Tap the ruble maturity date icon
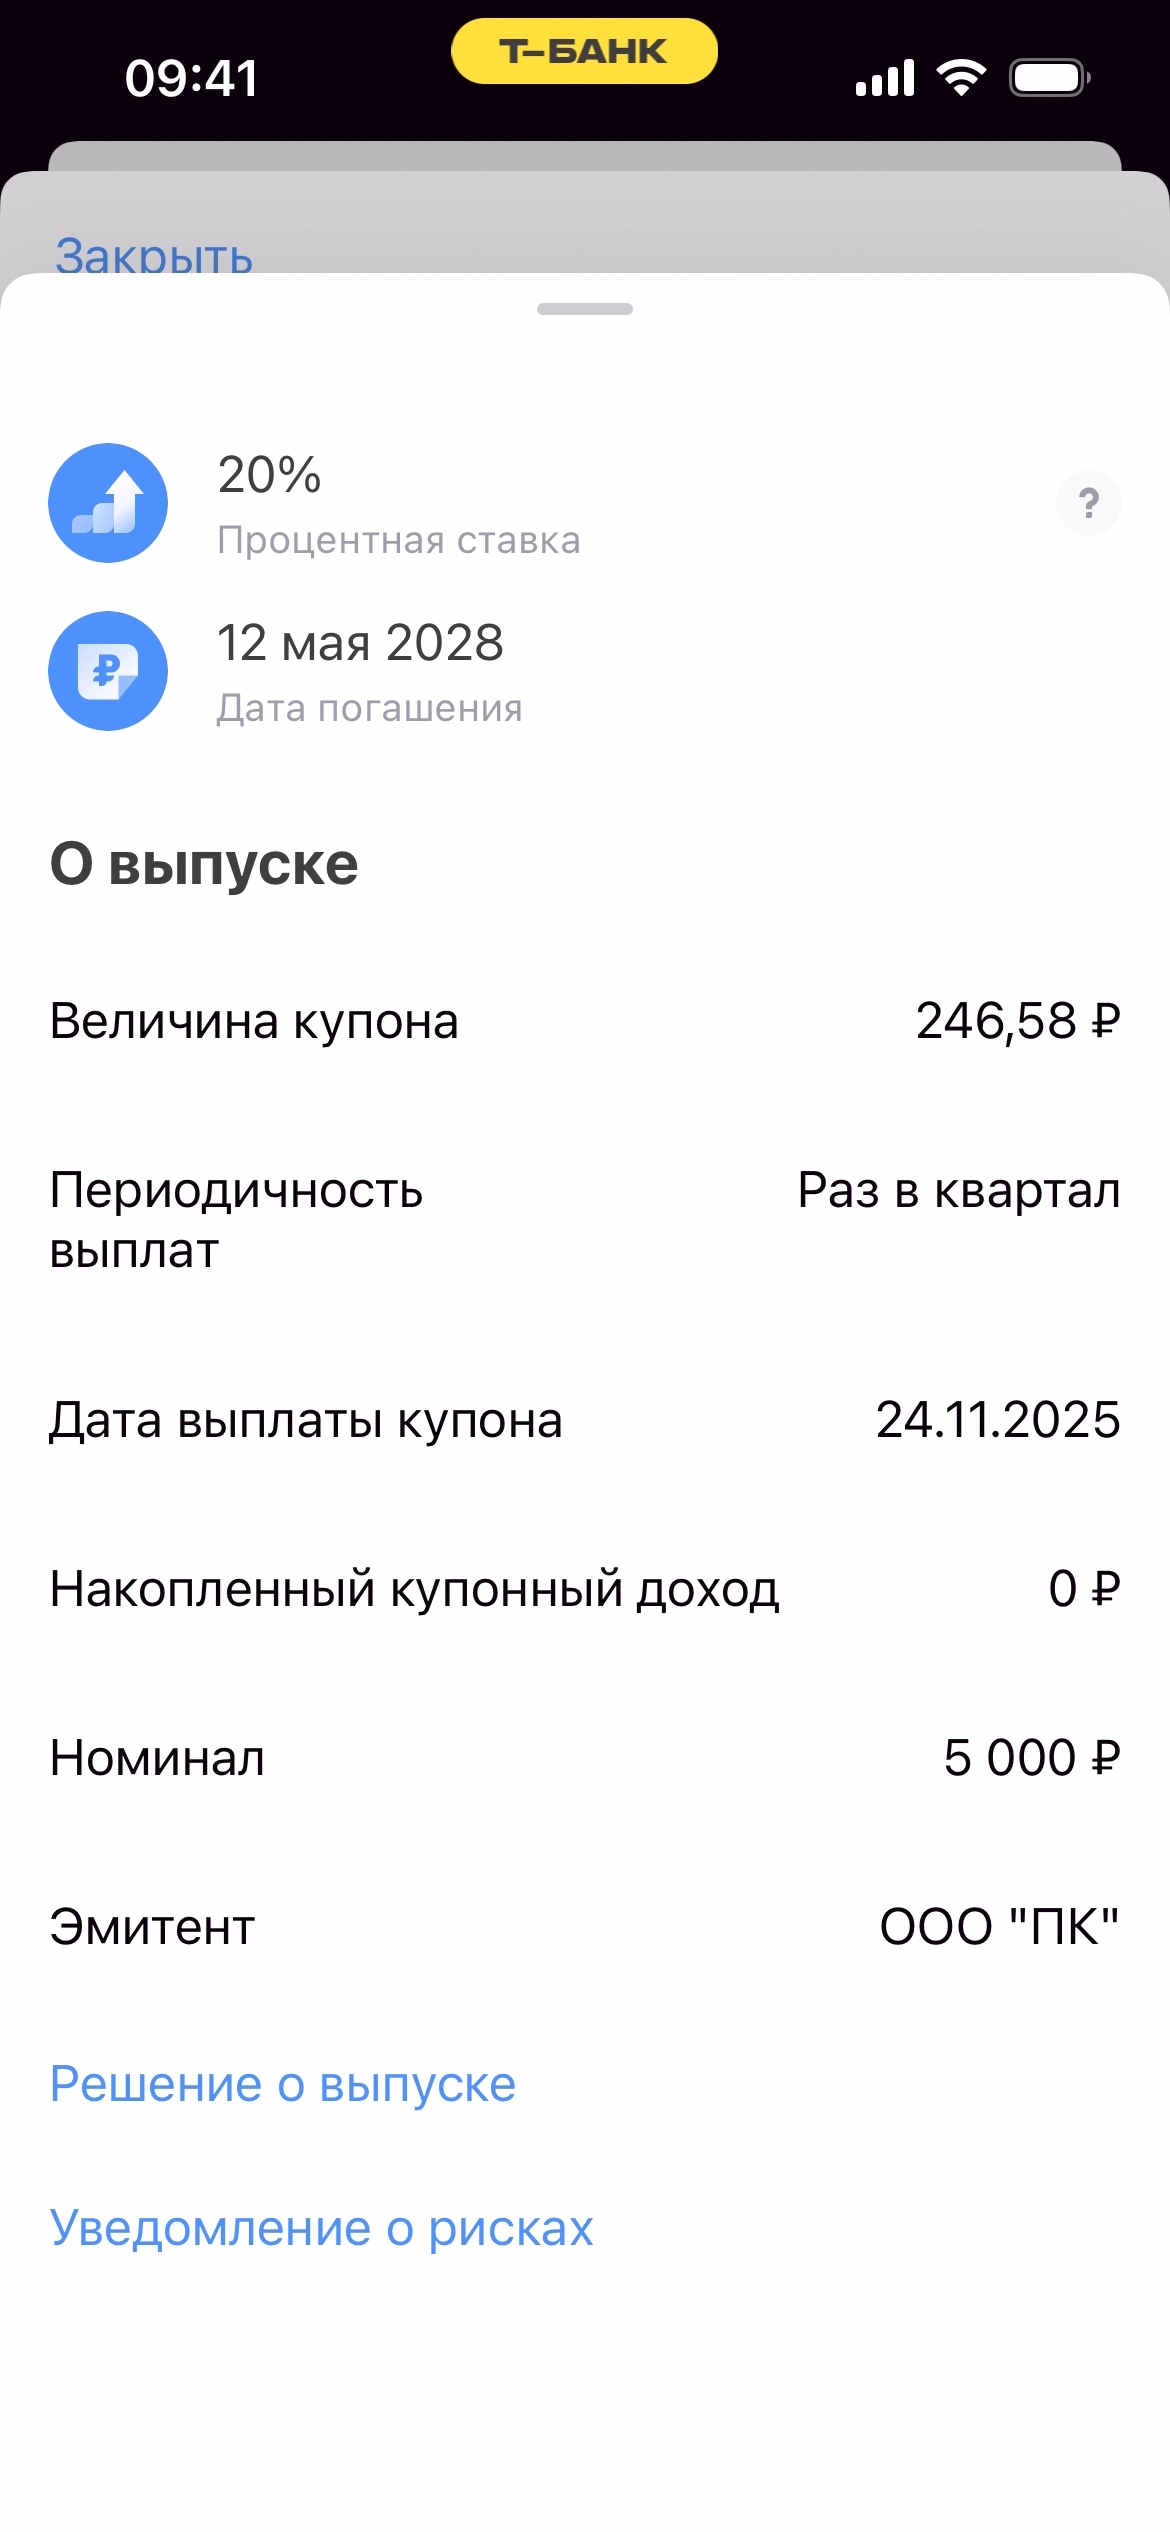1170x2532 pixels. [108, 670]
